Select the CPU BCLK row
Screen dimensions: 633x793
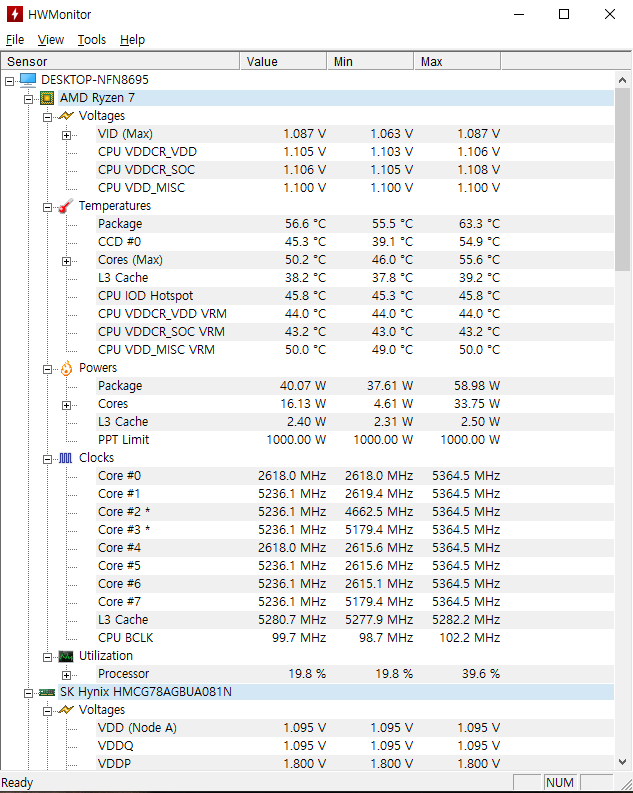point(355,638)
